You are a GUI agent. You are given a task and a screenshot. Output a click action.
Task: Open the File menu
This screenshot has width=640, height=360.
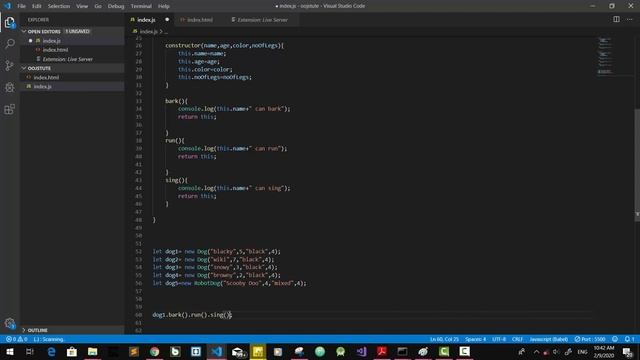coord(22,6)
